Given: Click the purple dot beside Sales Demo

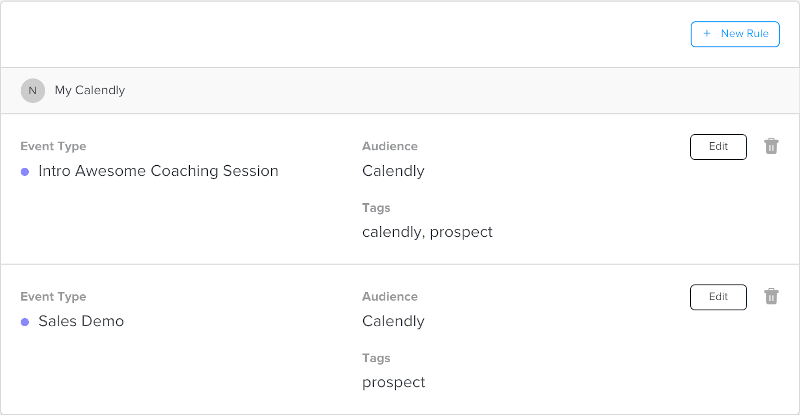Looking at the screenshot, I should pos(25,322).
